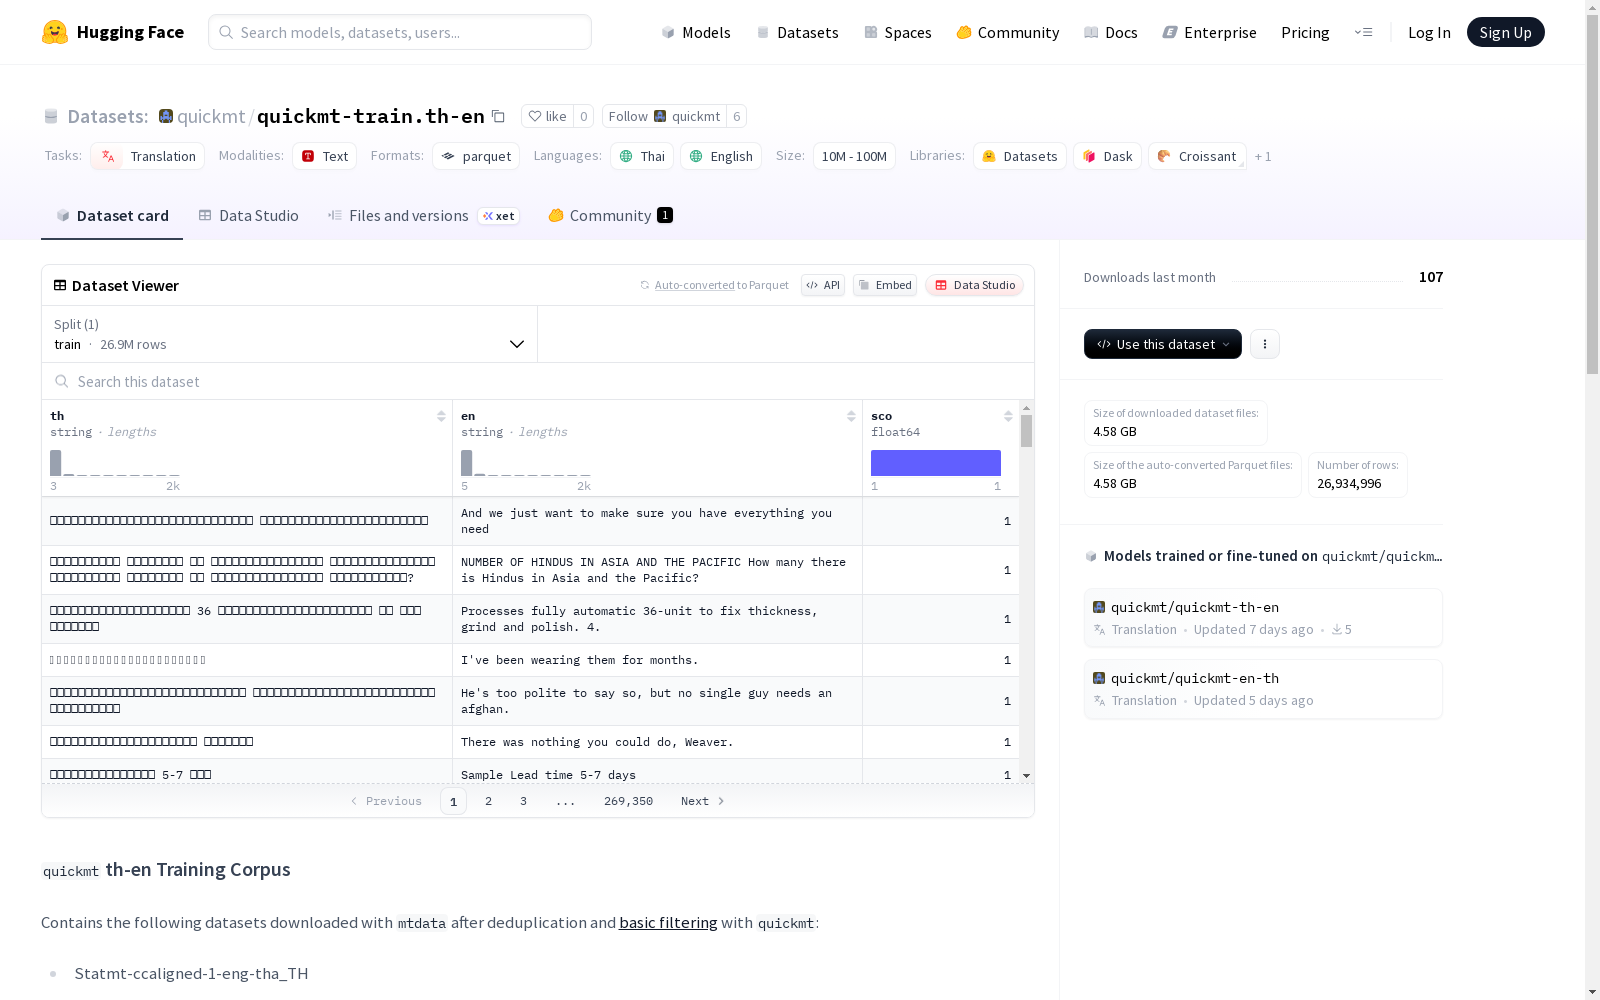The image size is (1600, 1000).
Task: Click the Datasets database icon beside title
Action: click(51, 116)
